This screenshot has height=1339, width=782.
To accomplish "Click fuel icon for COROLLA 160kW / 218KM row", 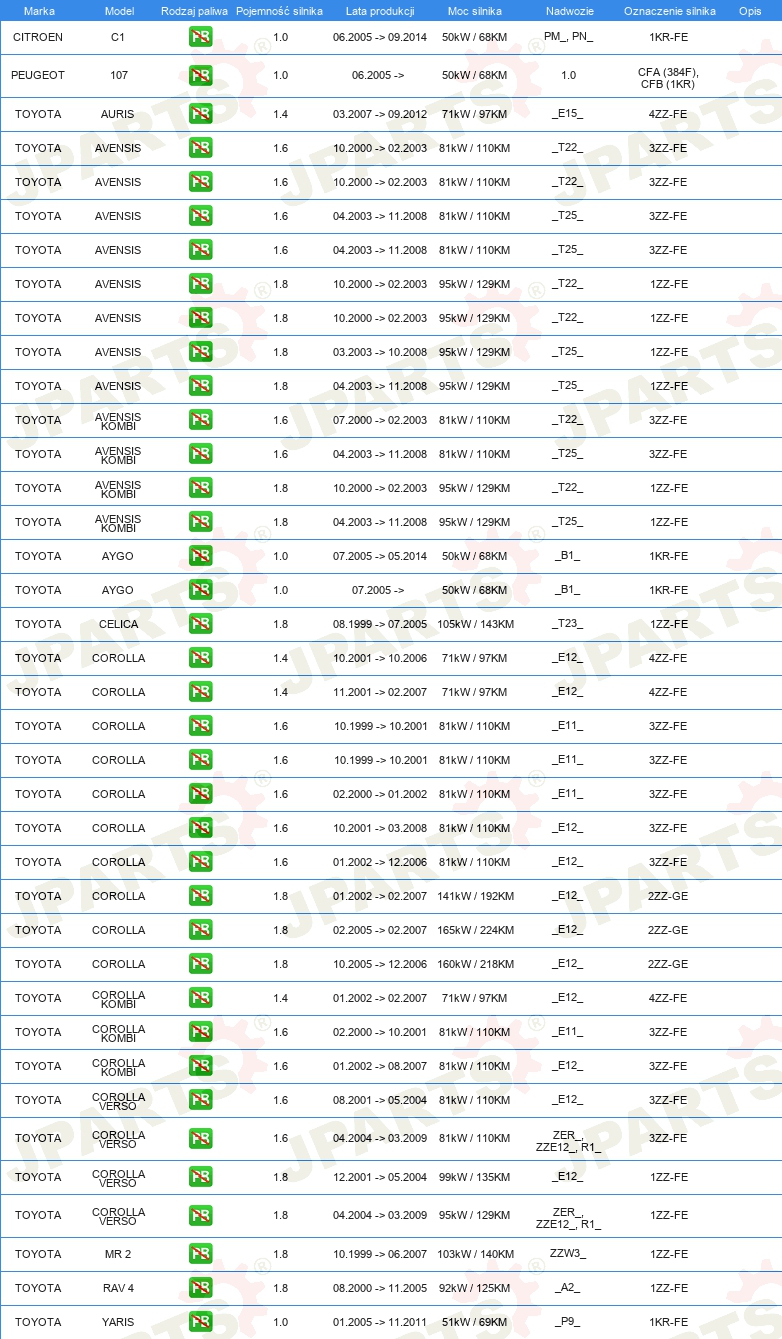I will click(200, 964).
